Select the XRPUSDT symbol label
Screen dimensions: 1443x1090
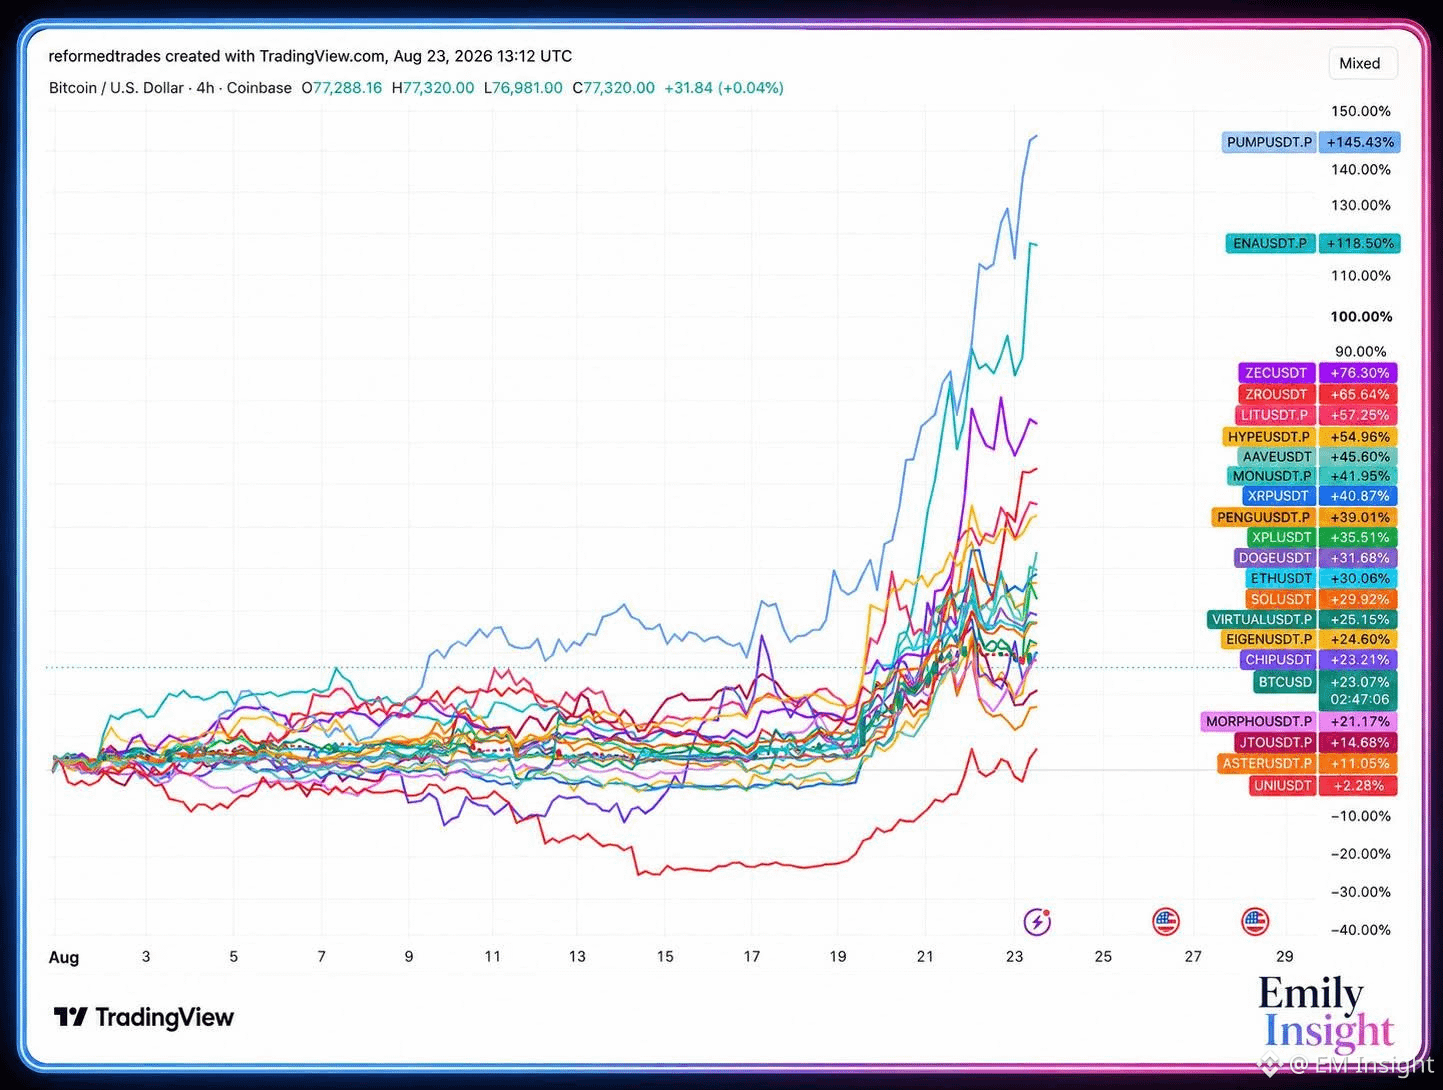(1278, 496)
